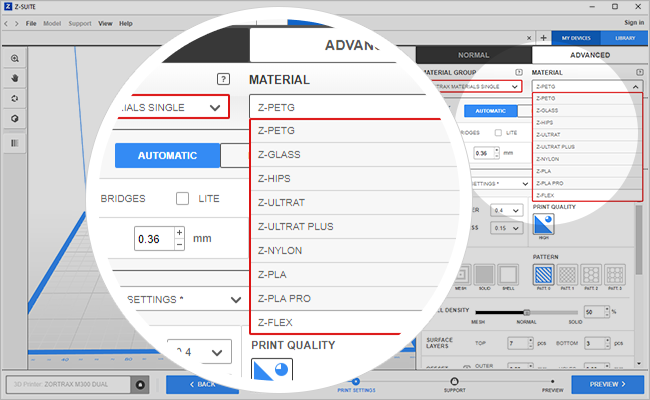Close the current project tab with X
This screenshot has height=400, width=650.
coord(529,38)
